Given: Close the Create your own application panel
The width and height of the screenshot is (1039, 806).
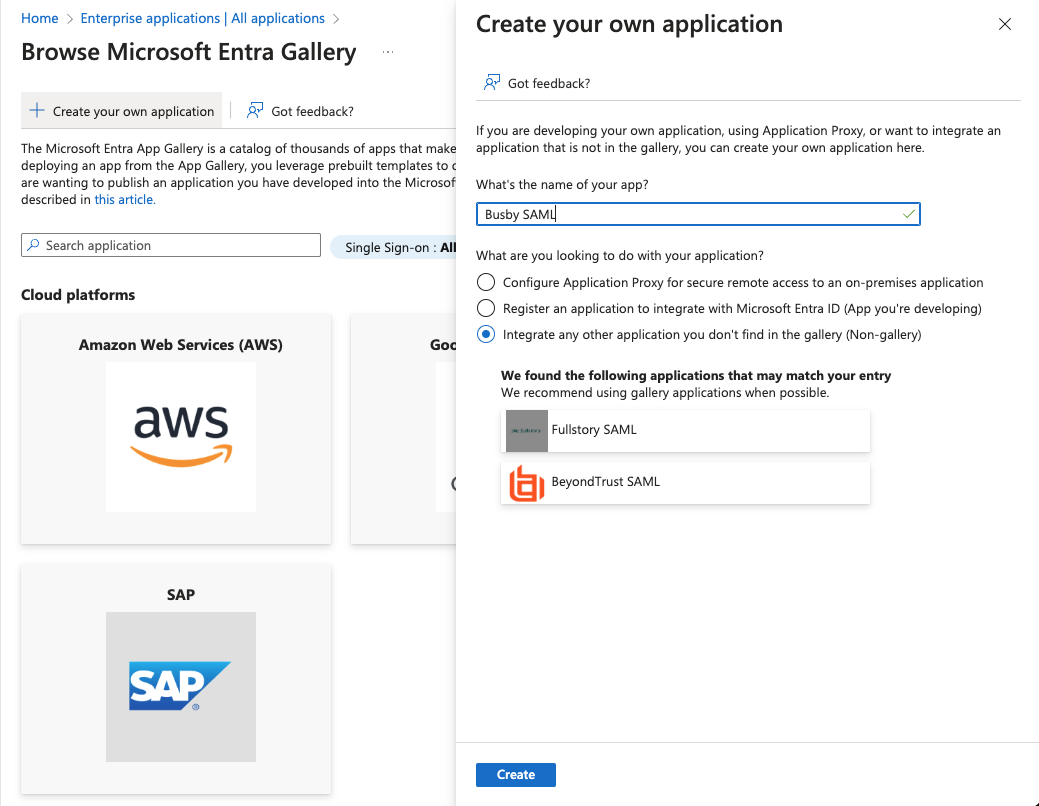Looking at the screenshot, I should coord(1005,25).
